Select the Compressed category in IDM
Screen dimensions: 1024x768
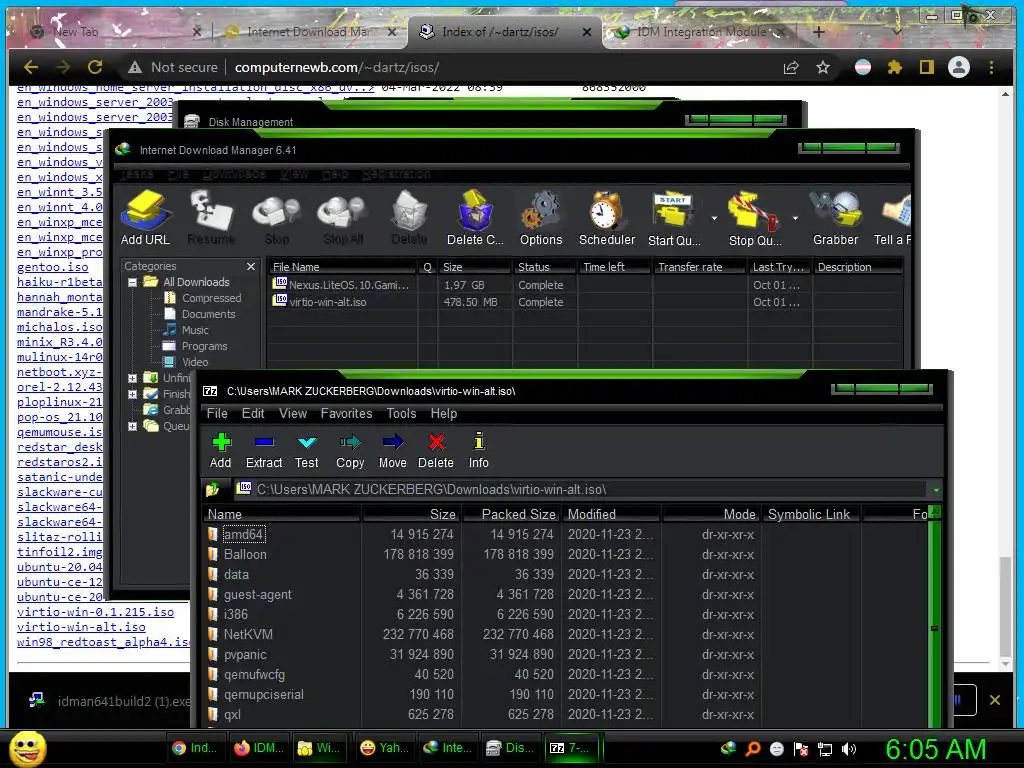(x=203, y=298)
